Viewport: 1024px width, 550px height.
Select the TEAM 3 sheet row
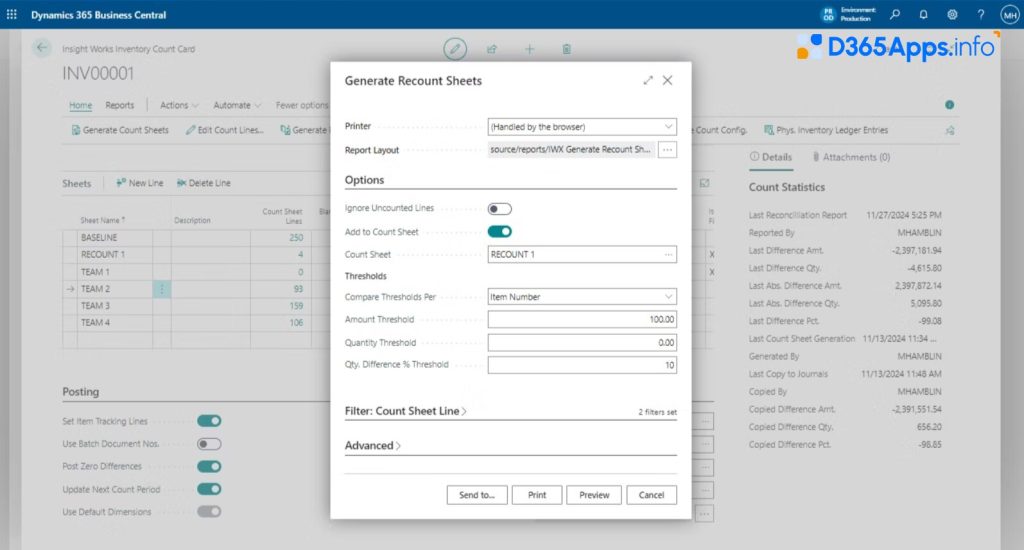[x=95, y=306]
